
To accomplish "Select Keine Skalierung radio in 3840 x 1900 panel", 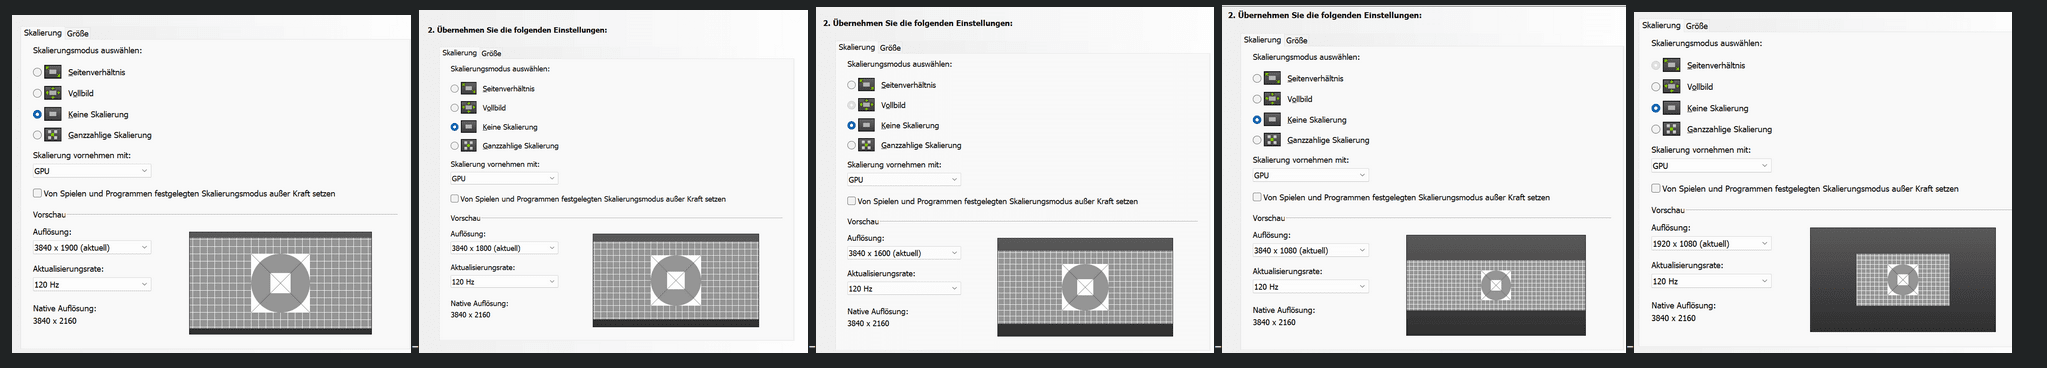I will 38,114.
